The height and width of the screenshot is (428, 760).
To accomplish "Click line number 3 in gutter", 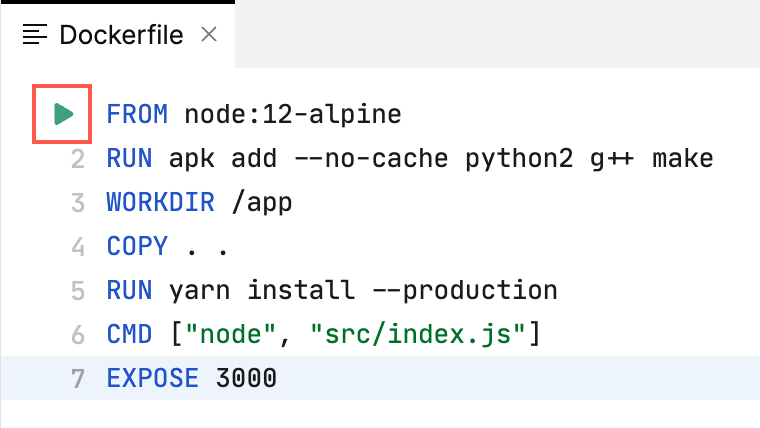I will click(x=78, y=202).
